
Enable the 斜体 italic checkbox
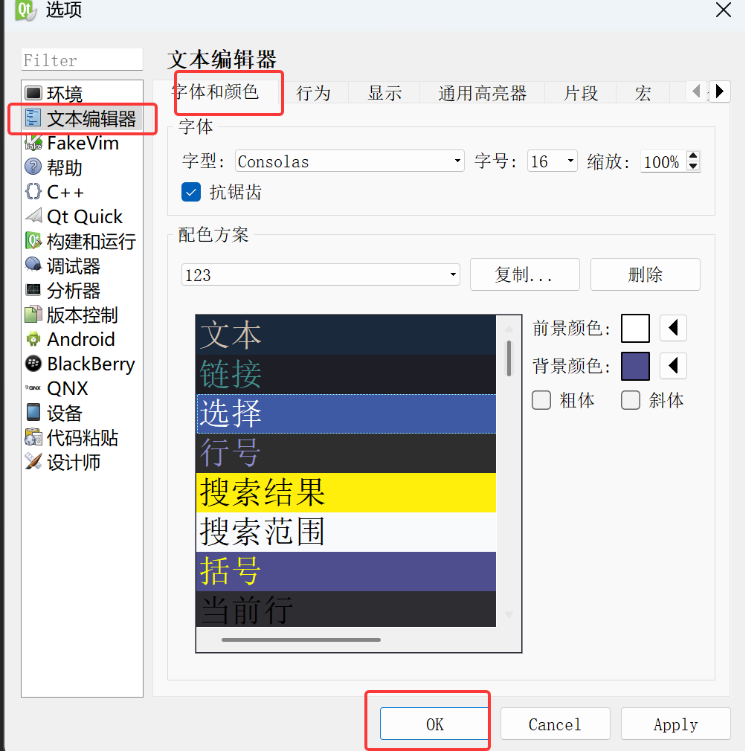coord(630,400)
